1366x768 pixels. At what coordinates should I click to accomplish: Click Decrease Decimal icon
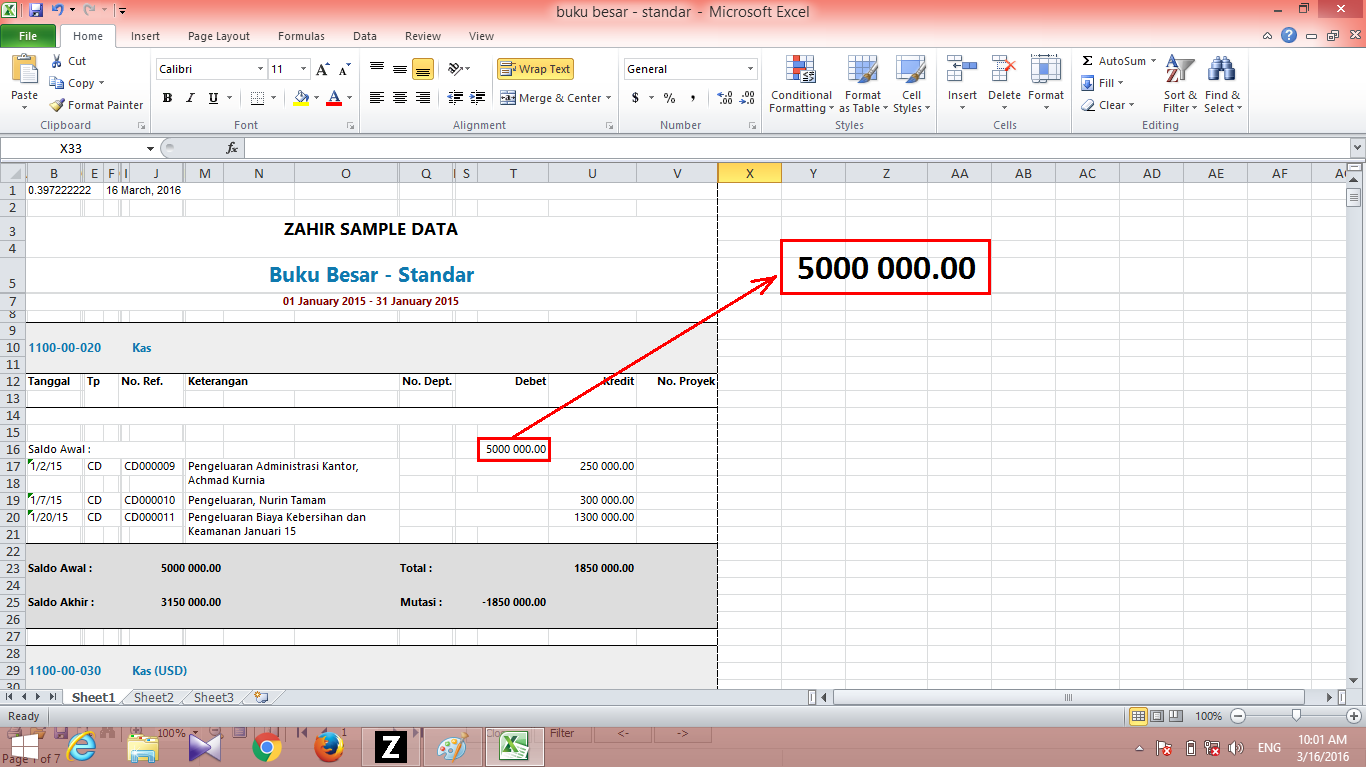[x=747, y=98]
